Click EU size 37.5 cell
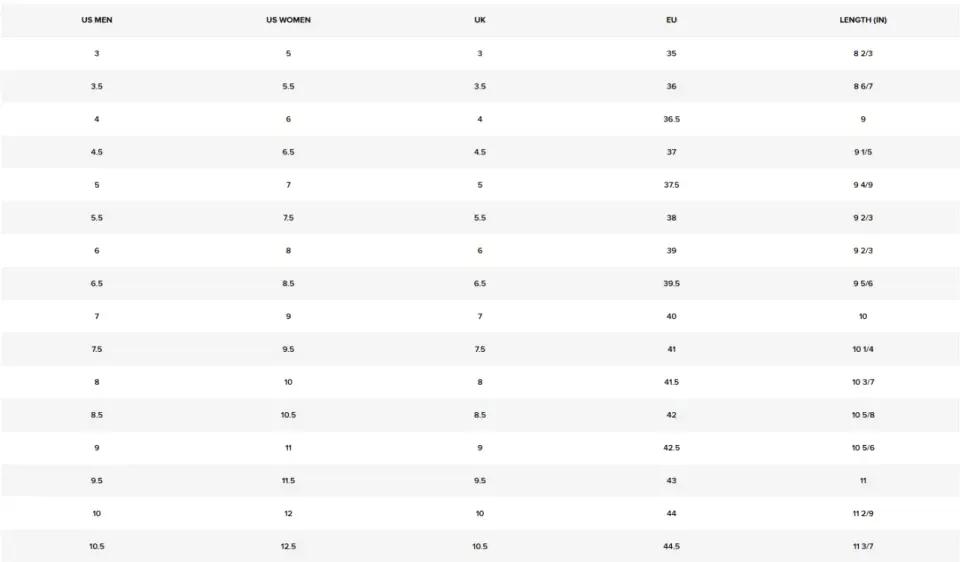 pos(672,185)
